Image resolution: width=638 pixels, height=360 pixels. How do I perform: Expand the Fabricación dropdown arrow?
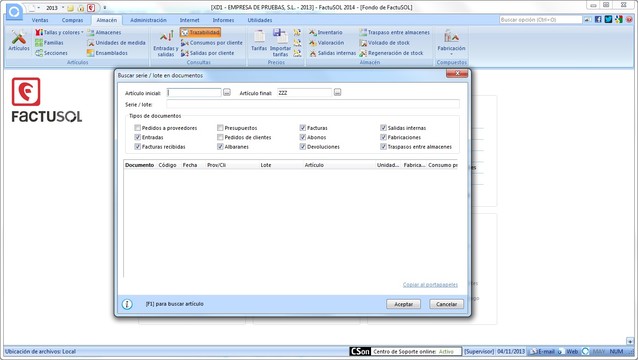(451, 54)
